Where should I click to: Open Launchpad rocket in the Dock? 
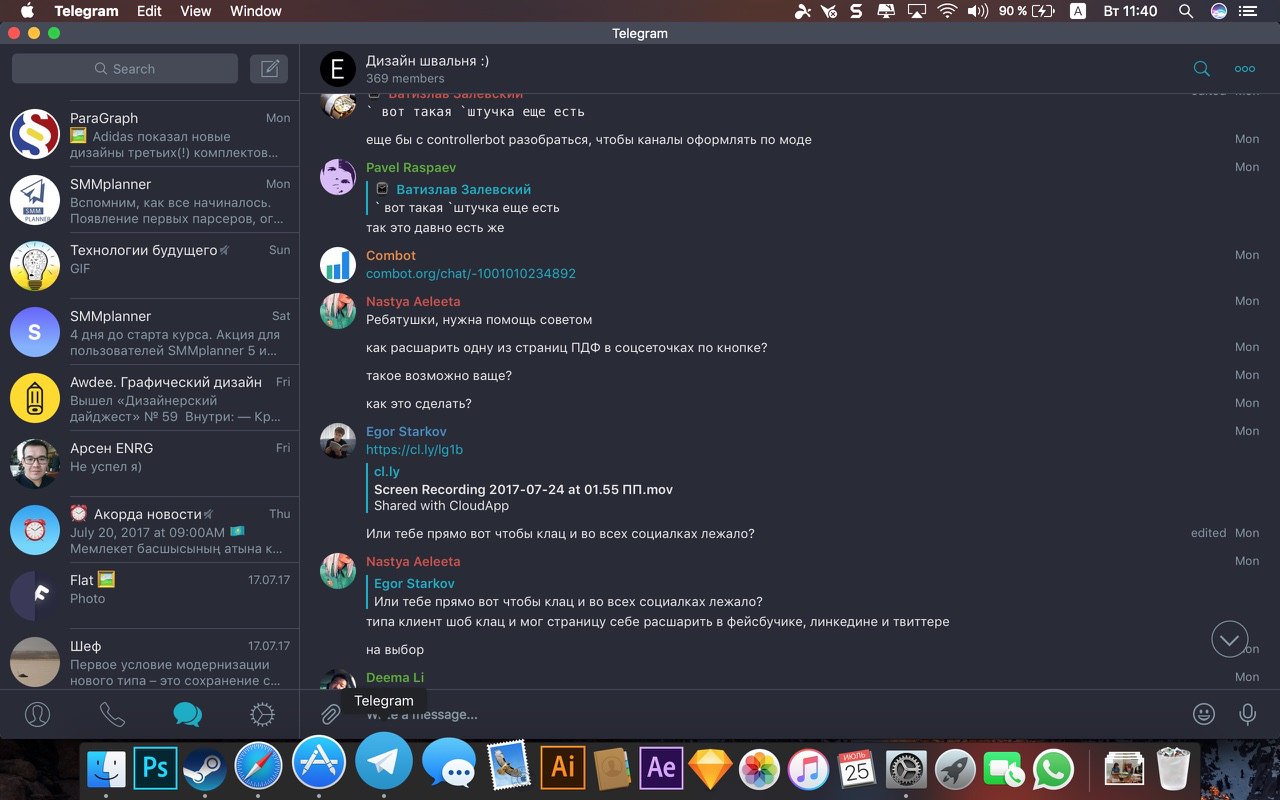coord(956,769)
